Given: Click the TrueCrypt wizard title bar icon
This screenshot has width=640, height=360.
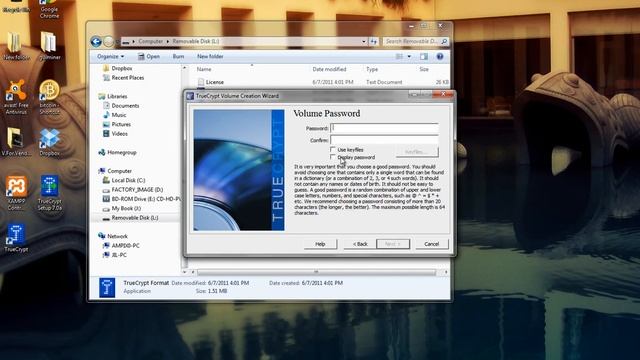Looking at the screenshot, I should click(x=190, y=96).
